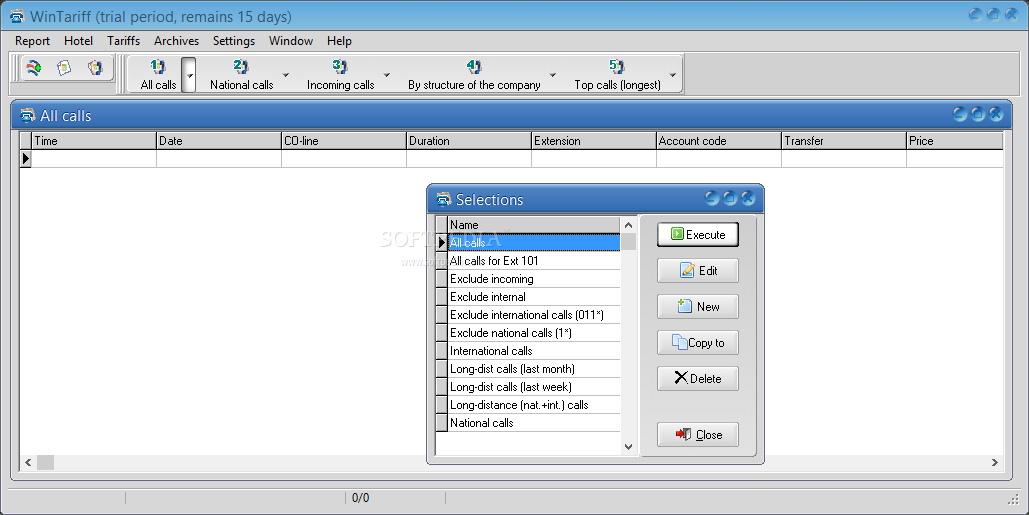Image resolution: width=1029 pixels, height=515 pixels.
Task: Click the second toolbar document icon
Action: coord(64,68)
